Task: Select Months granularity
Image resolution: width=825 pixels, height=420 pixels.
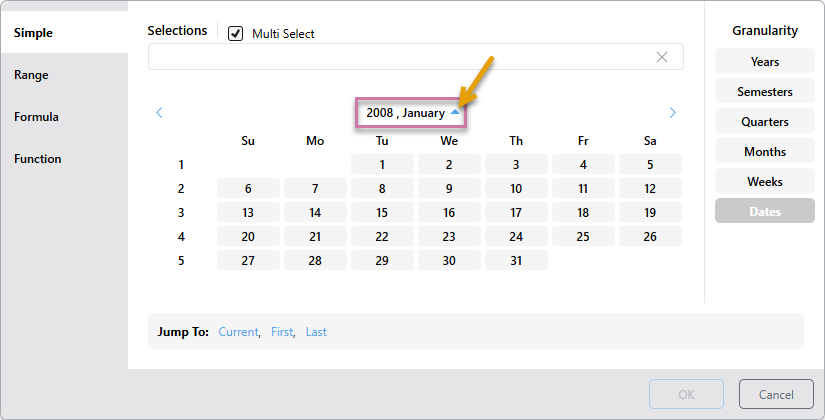Action: (x=764, y=152)
